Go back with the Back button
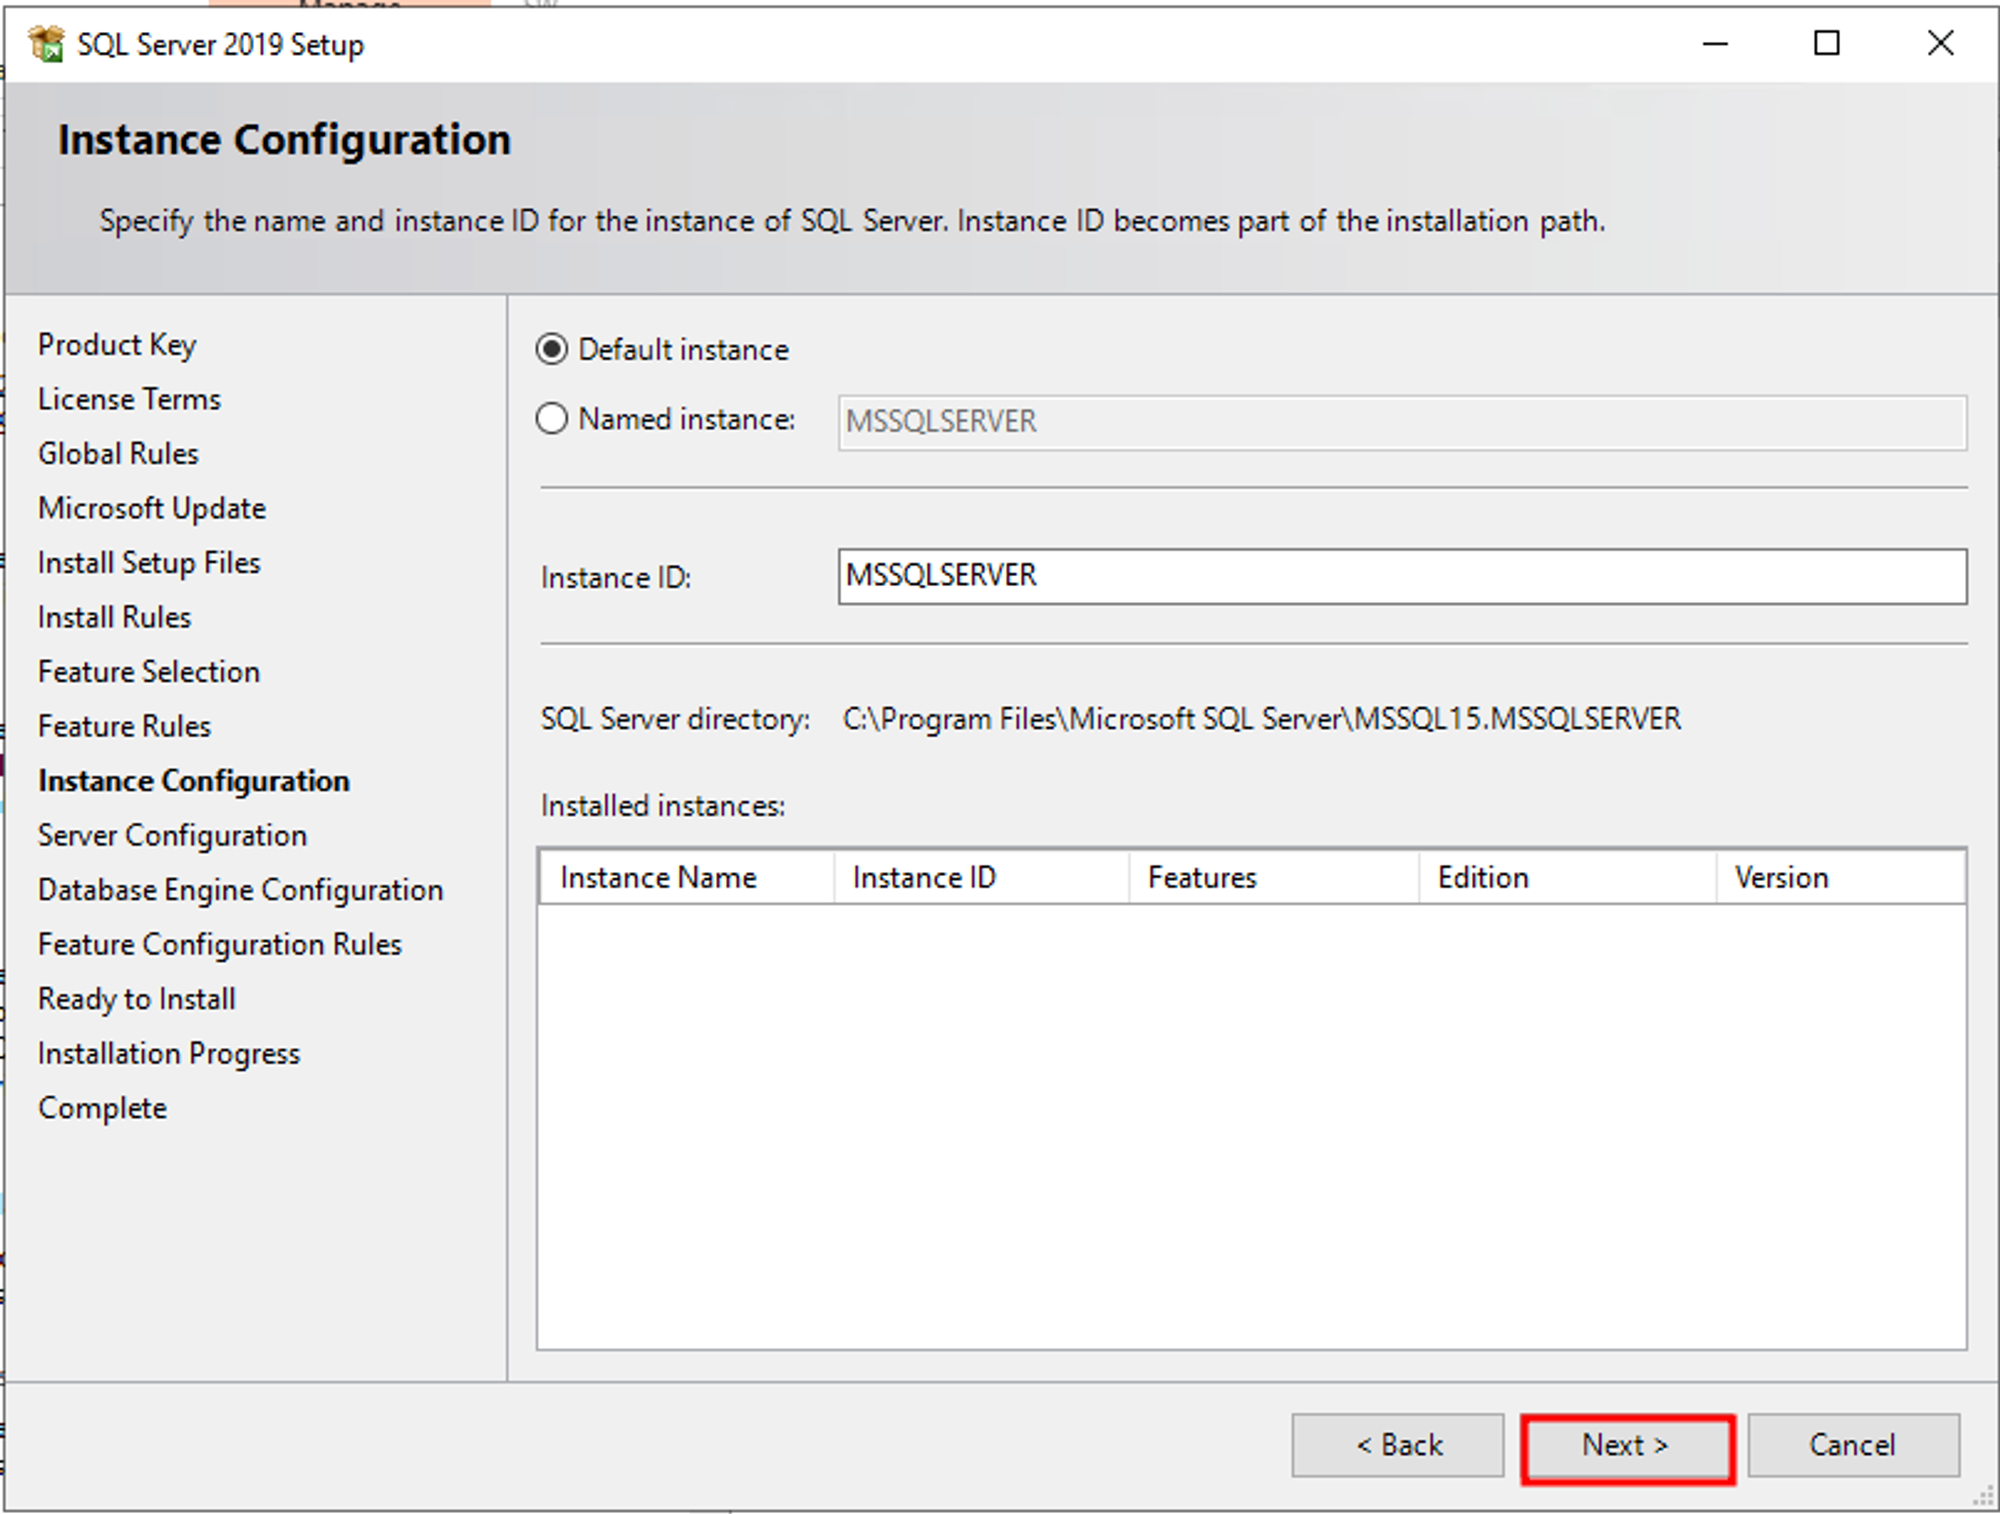Image resolution: width=2000 pixels, height=1514 pixels. click(x=1397, y=1445)
